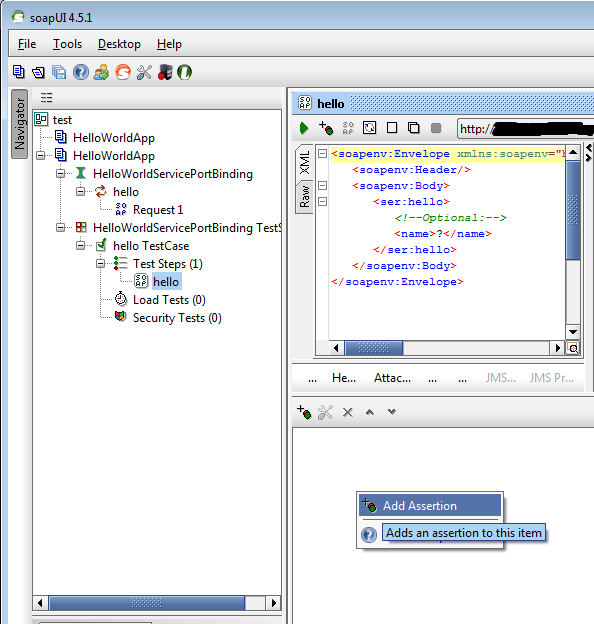Click the green loadUI toolbar icon
This screenshot has width=594, height=624.
click(x=185, y=72)
